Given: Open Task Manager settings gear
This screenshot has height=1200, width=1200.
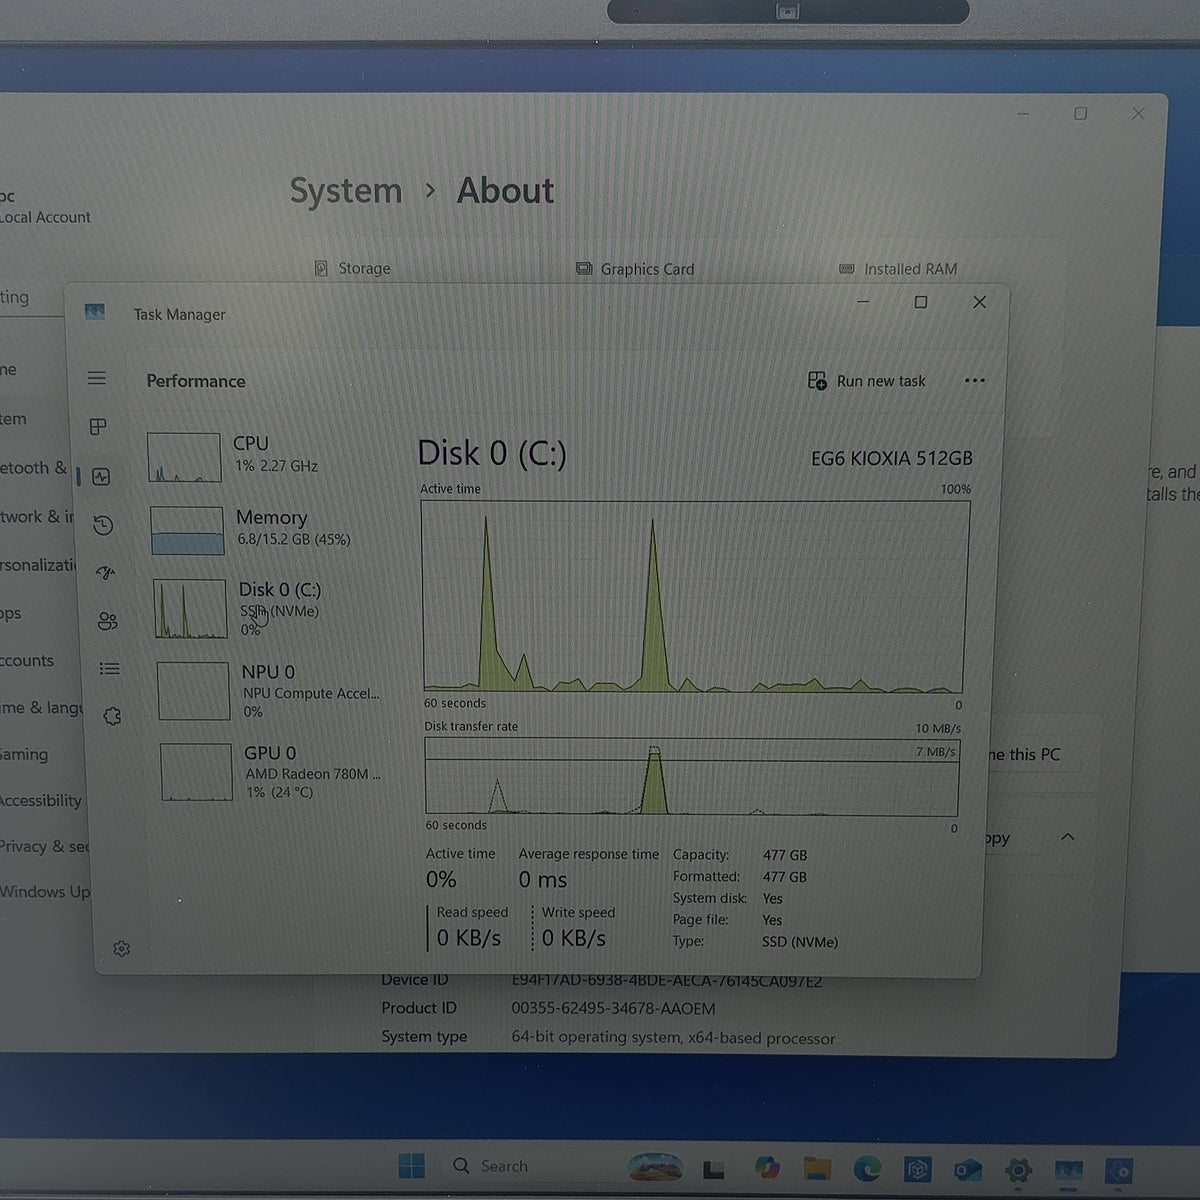Looking at the screenshot, I should tap(122, 948).
